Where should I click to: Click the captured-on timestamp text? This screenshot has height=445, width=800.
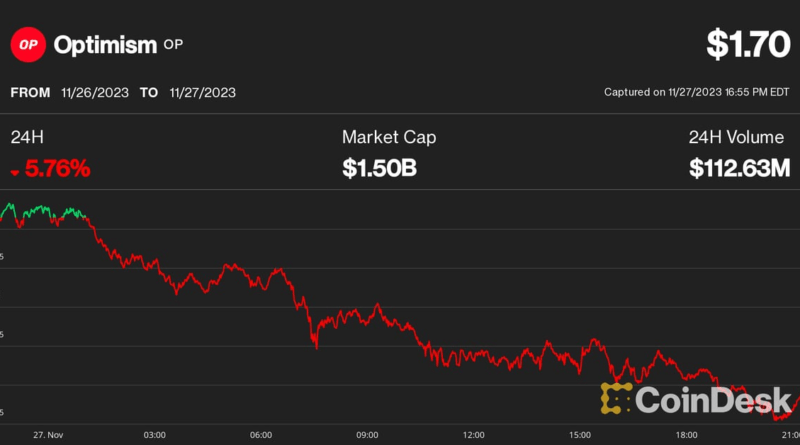pos(696,92)
